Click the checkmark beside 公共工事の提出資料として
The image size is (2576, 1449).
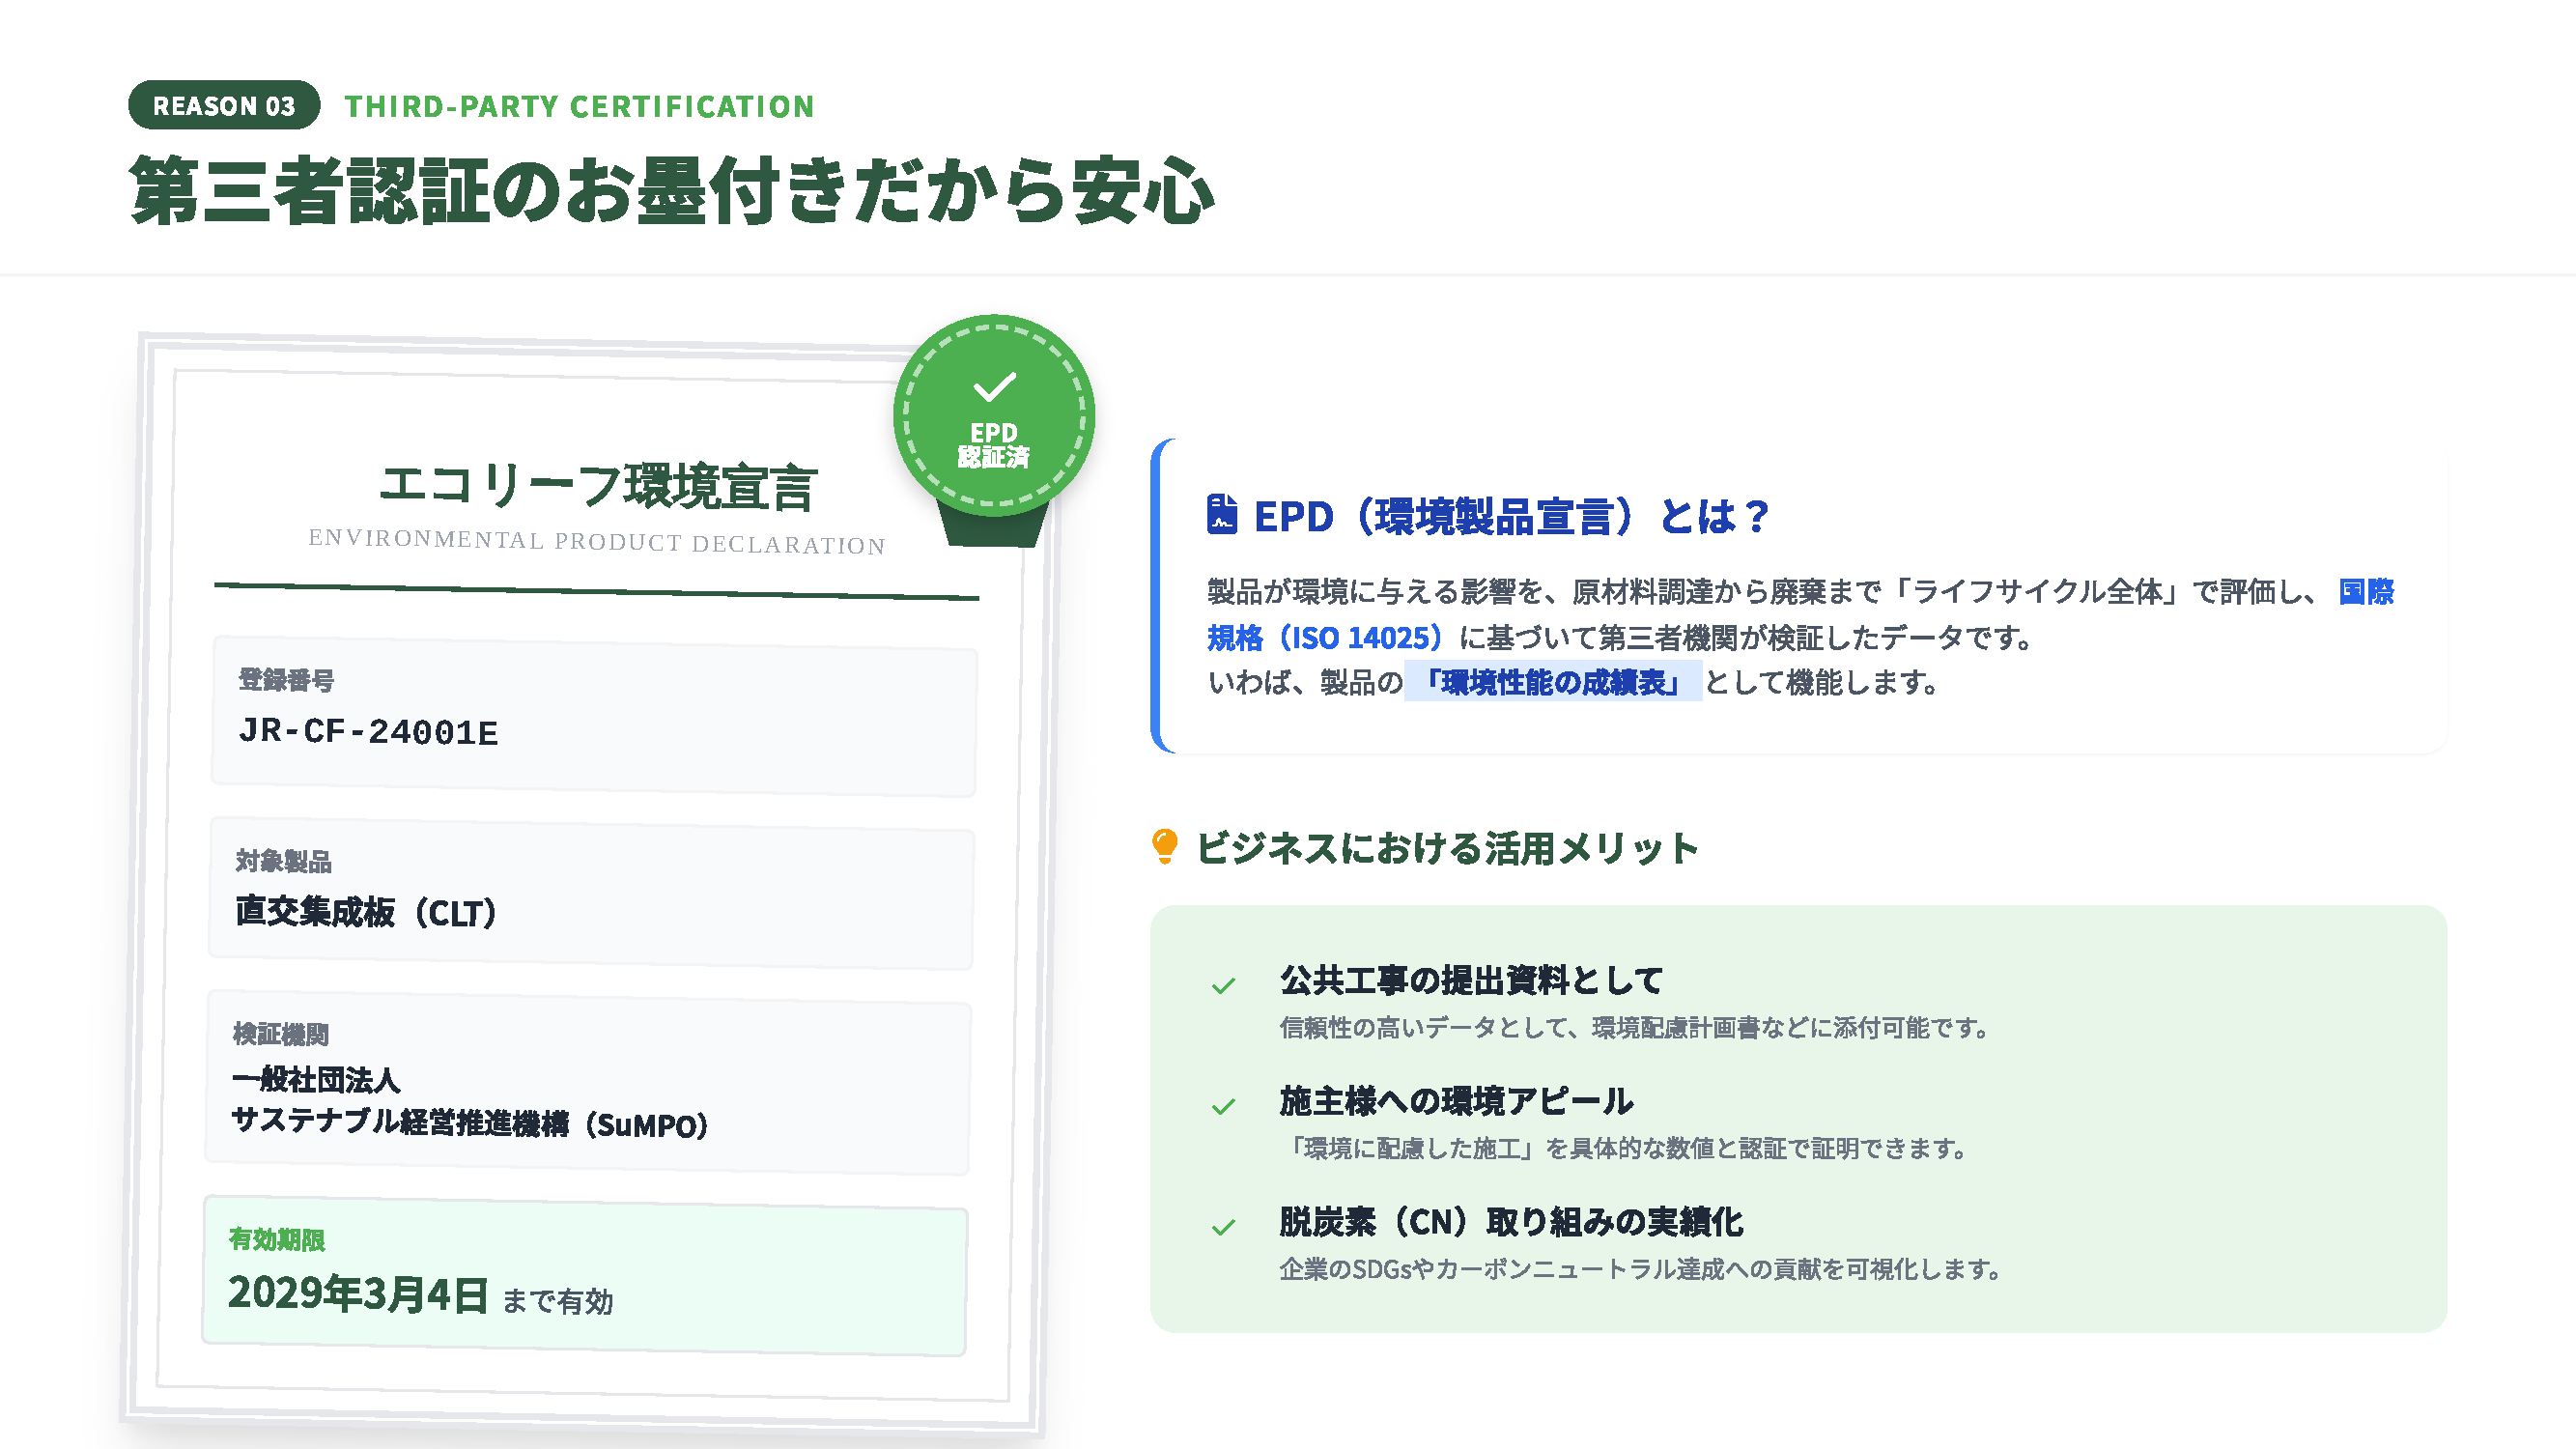pyautogui.click(x=1223, y=986)
